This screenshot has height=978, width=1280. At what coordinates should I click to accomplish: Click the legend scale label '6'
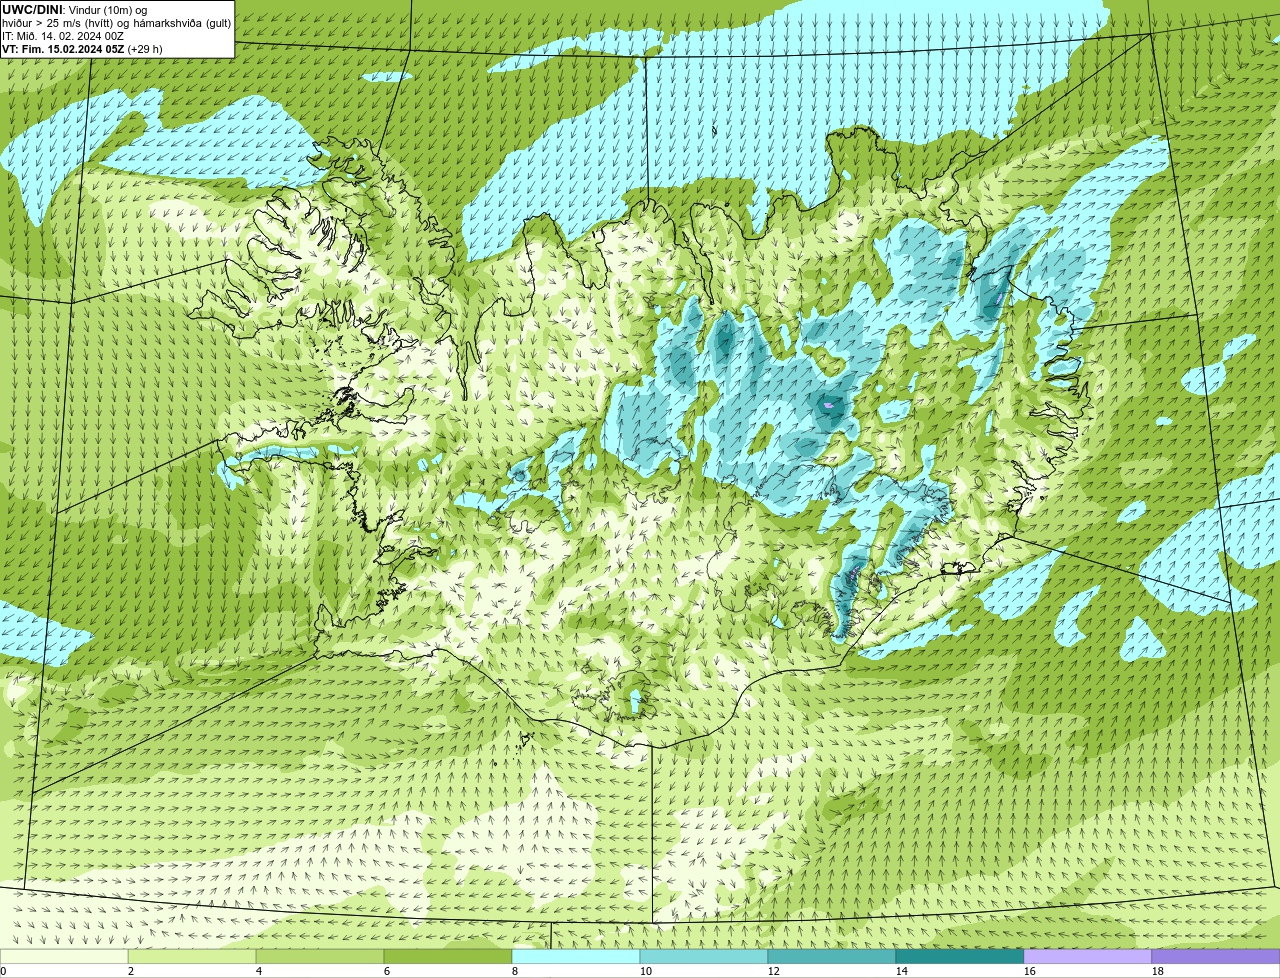coord(387,971)
